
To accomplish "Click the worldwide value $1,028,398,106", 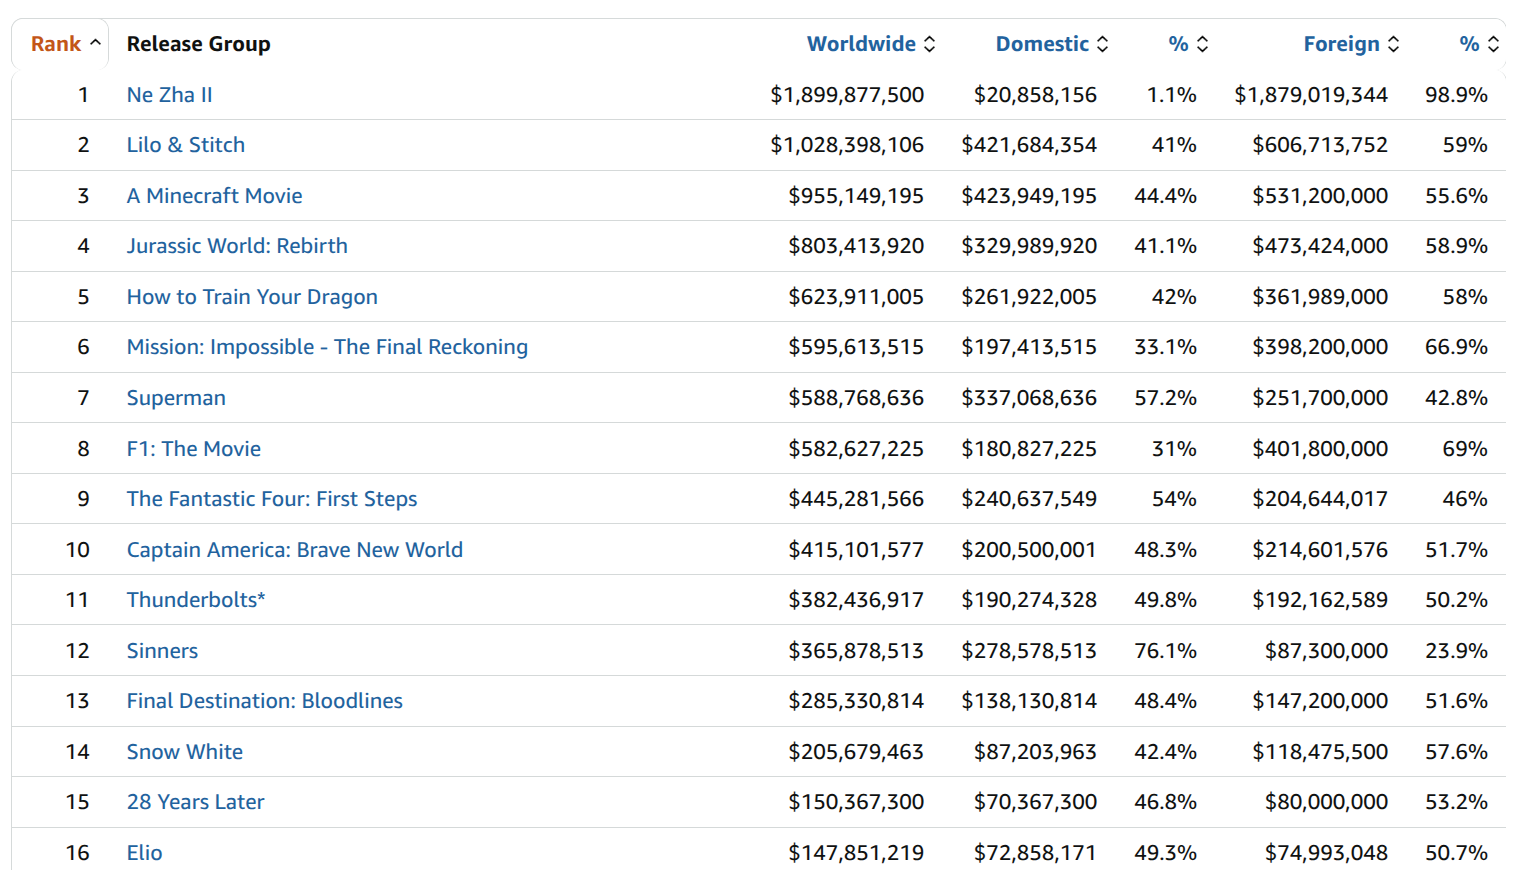I will 847,145.
